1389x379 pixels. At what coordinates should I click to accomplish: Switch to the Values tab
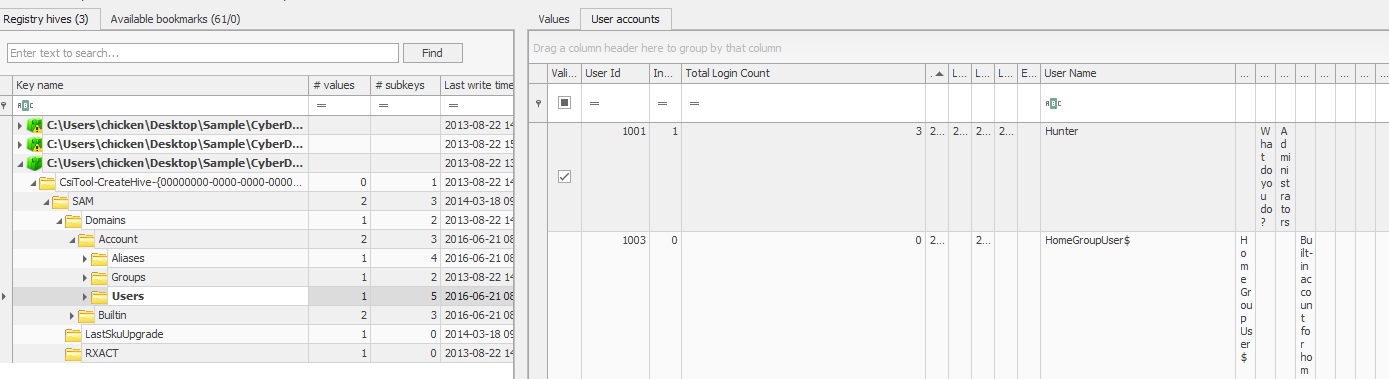(x=553, y=19)
